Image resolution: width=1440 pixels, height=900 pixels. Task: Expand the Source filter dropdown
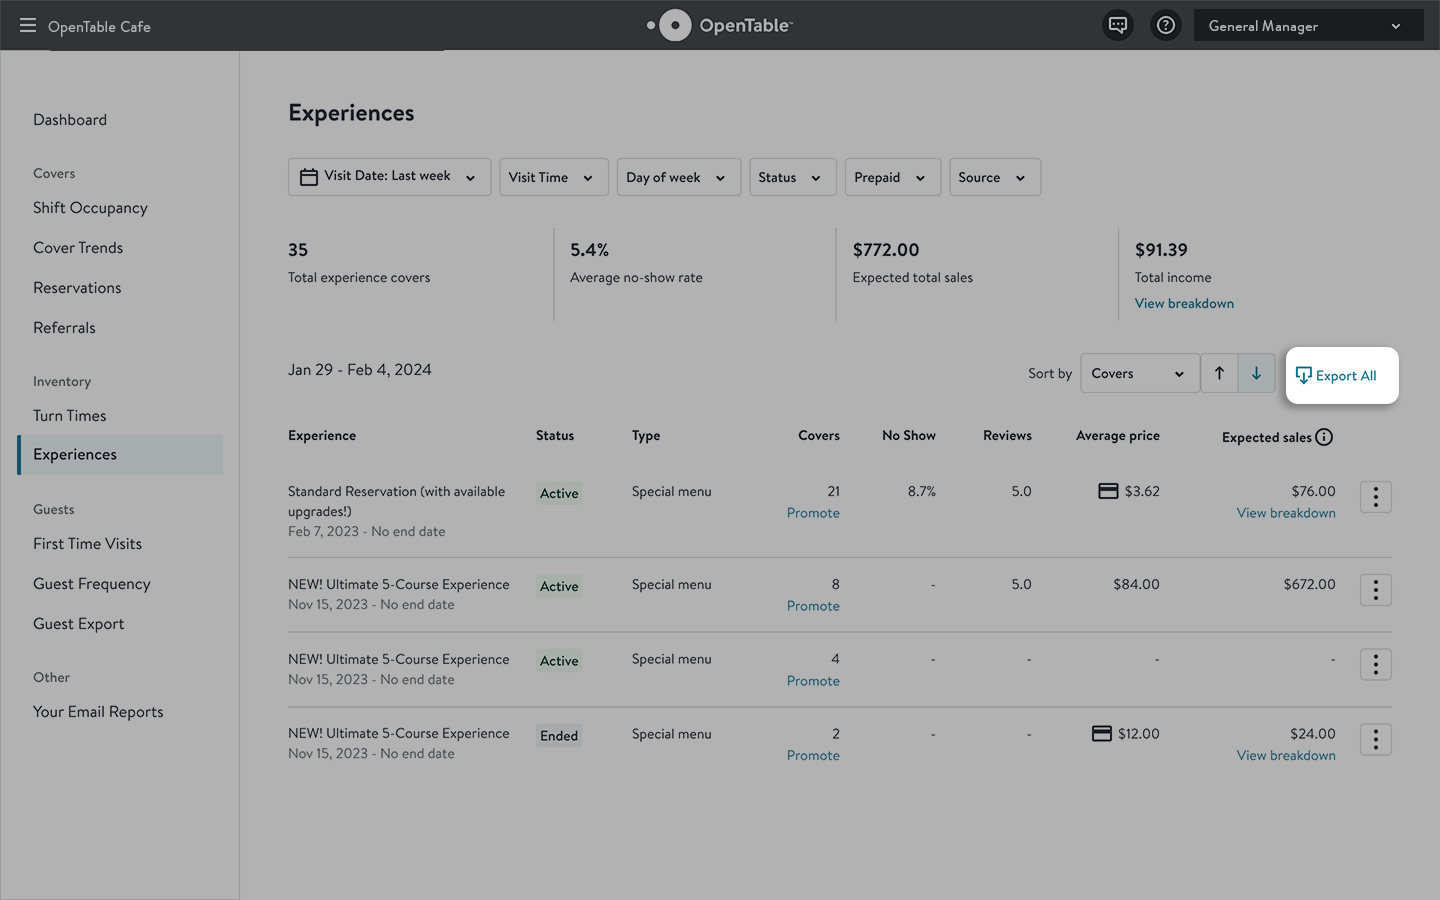pos(995,177)
